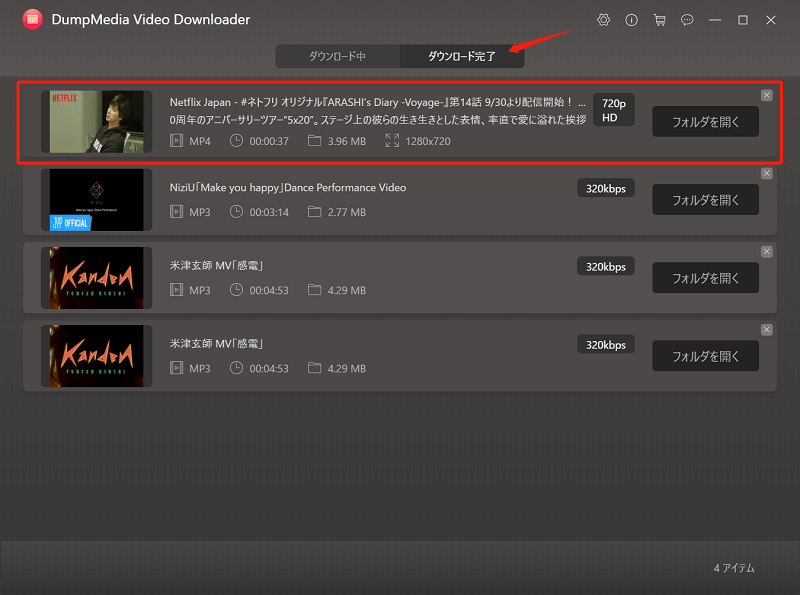Remove the first 米津玄師 感電 entry

(x=766, y=252)
